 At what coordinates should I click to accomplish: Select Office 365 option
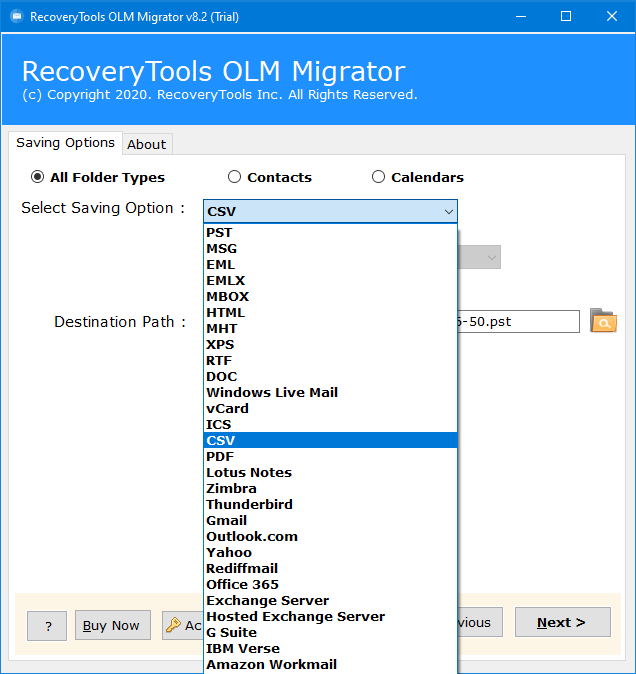[330, 584]
